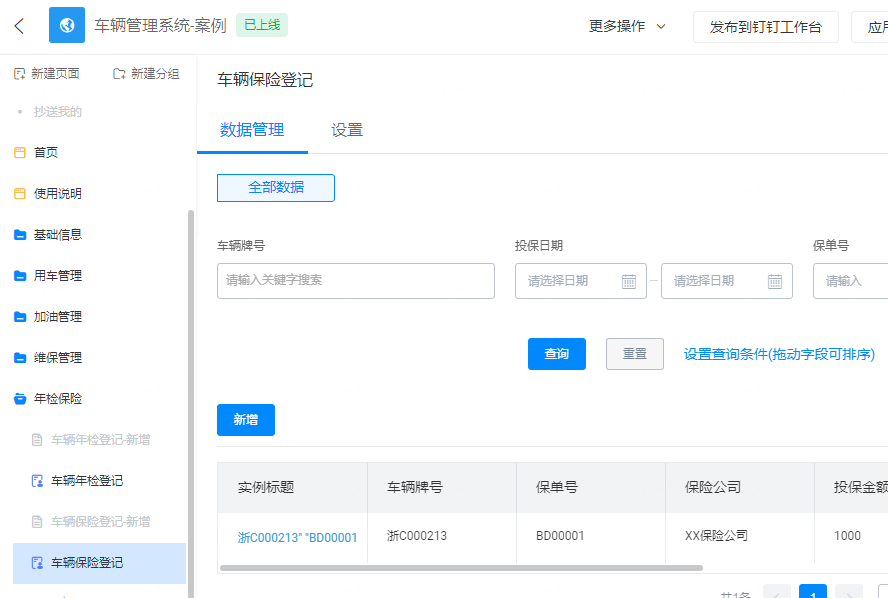The width and height of the screenshot is (888, 598).
Task: Click 新建分组 button
Action: [x=146, y=74]
